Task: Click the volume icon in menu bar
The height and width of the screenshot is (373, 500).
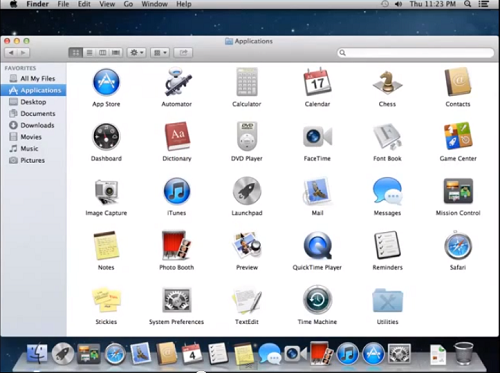Action: 398,4
